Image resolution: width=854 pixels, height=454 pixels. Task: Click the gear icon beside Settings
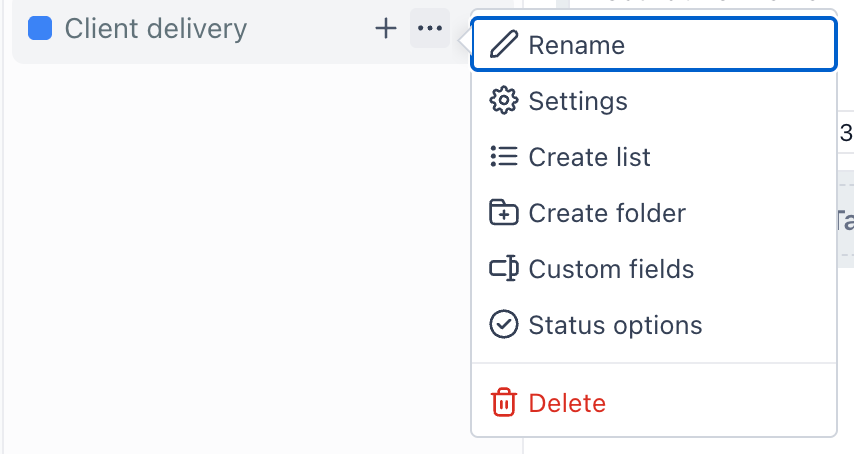tap(504, 101)
